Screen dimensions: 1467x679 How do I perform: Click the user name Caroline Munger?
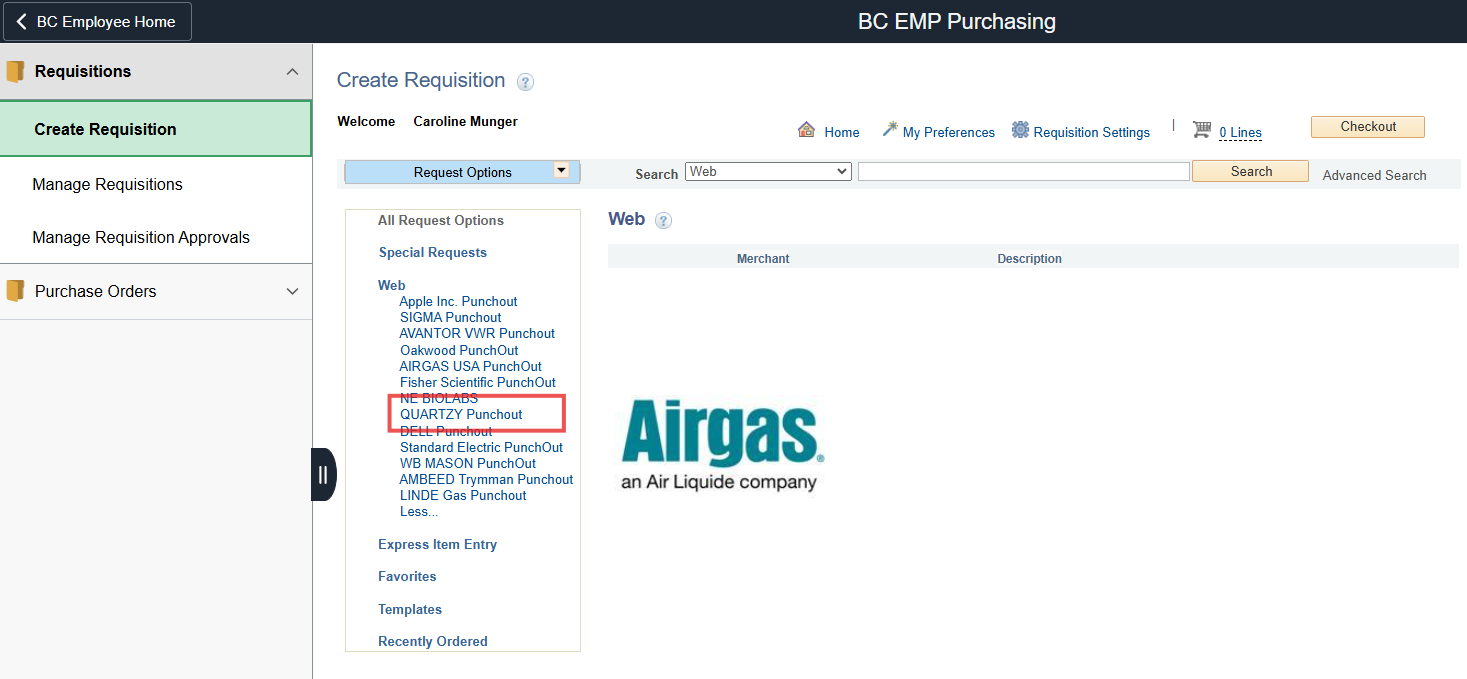pos(465,121)
